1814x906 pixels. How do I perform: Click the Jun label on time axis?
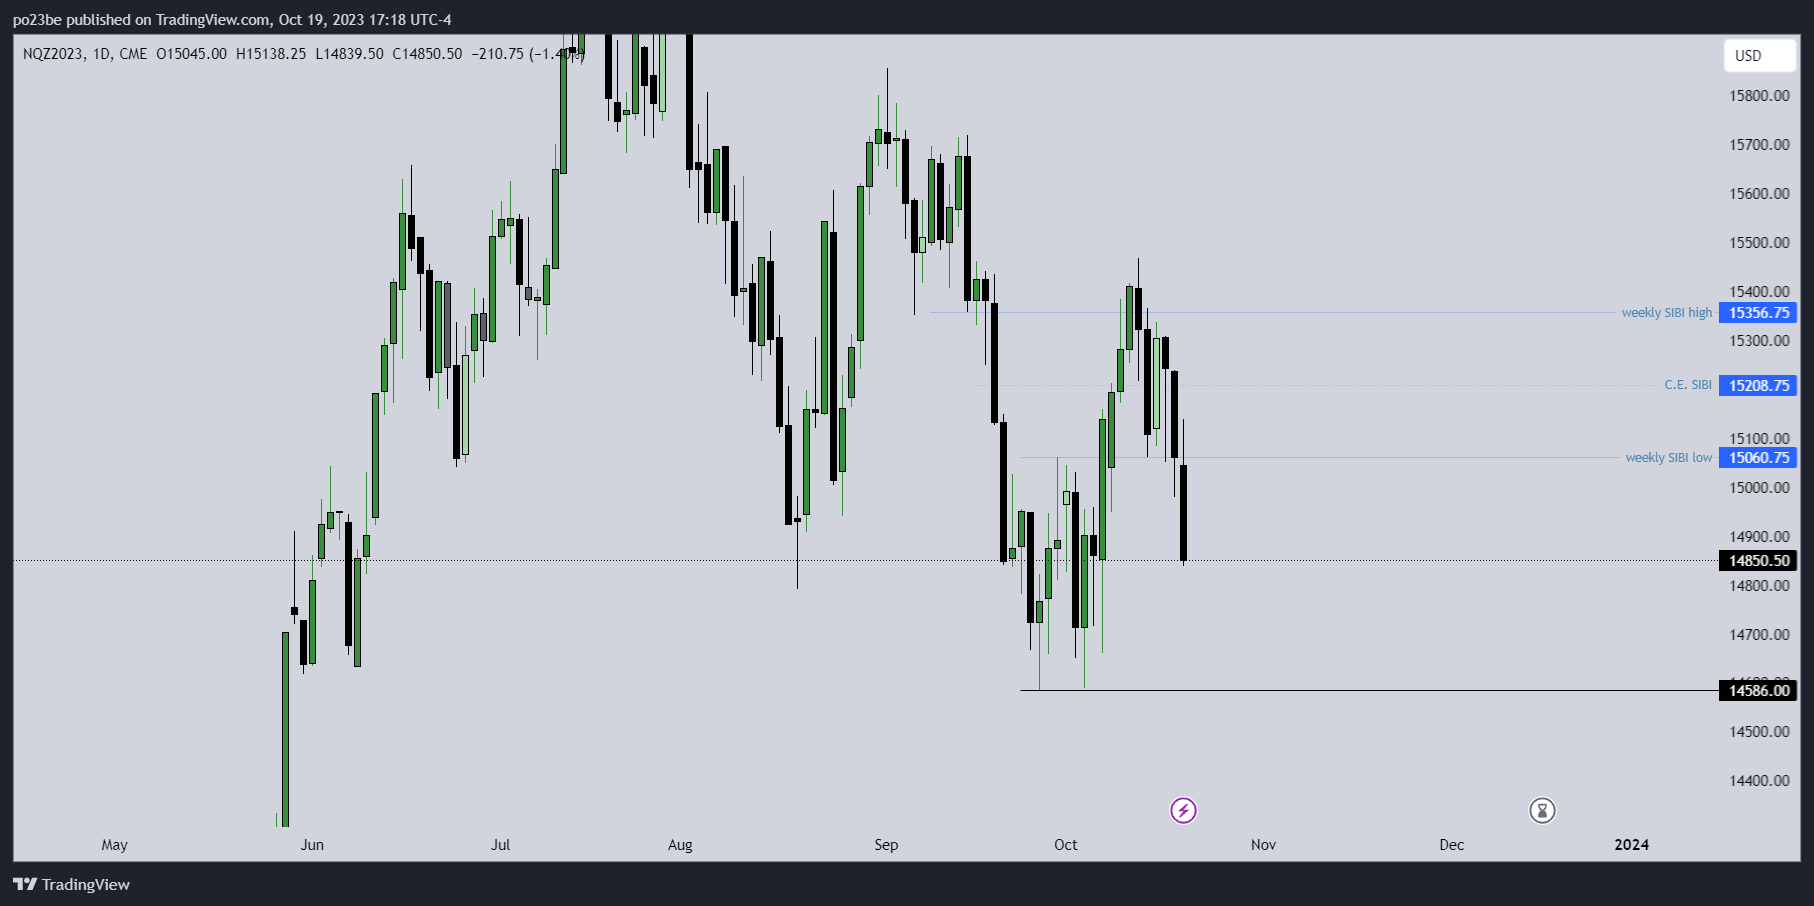(312, 845)
